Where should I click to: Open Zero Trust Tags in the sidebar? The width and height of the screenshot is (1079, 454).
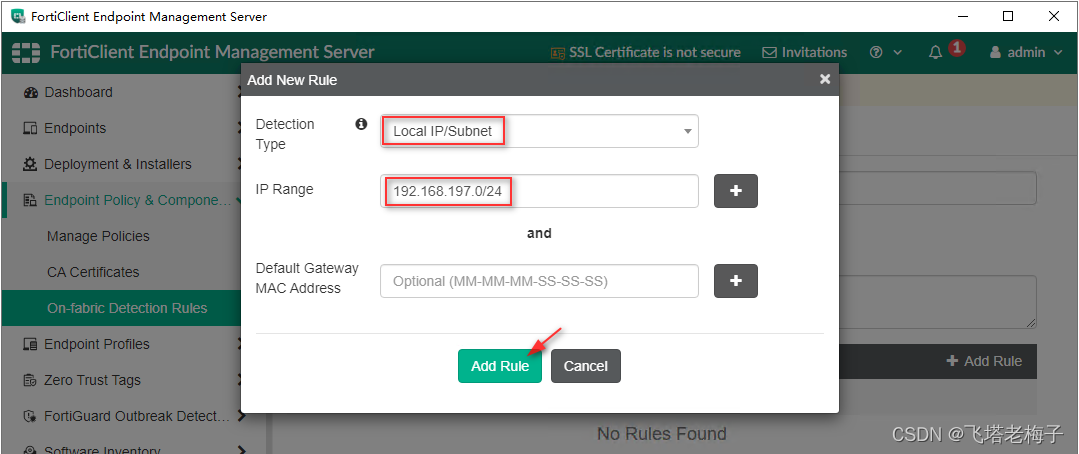(x=92, y=380)
